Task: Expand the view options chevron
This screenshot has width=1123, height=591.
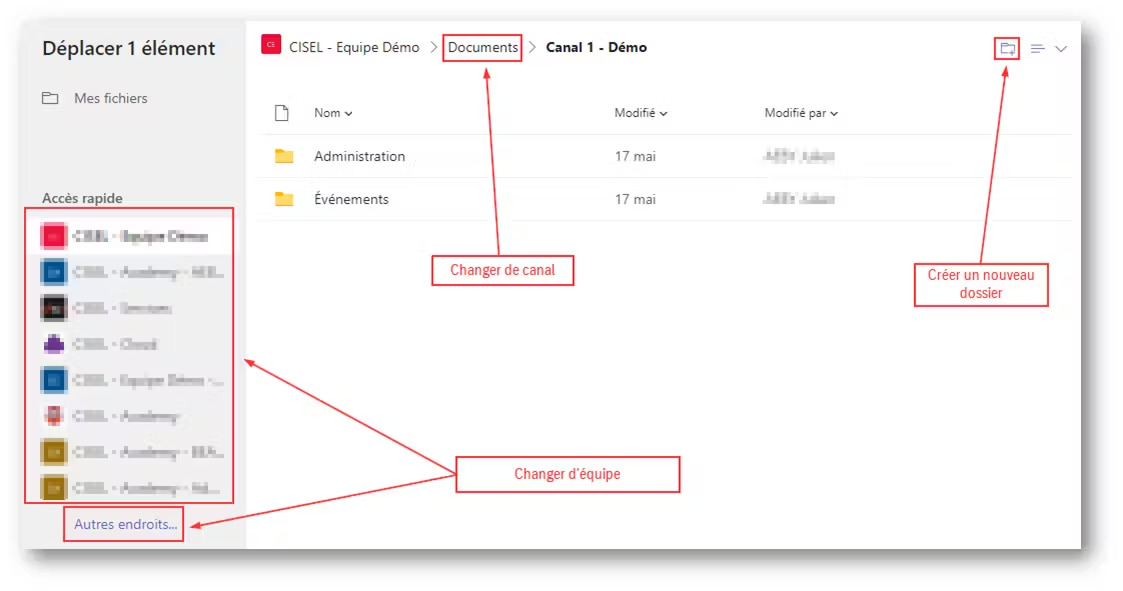Action: pos(1061,48)
